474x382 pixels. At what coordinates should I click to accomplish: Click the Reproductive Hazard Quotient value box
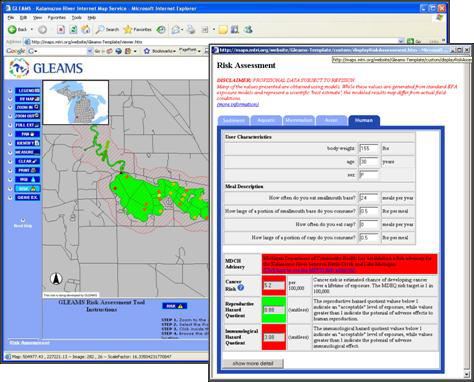pos(274,310)
